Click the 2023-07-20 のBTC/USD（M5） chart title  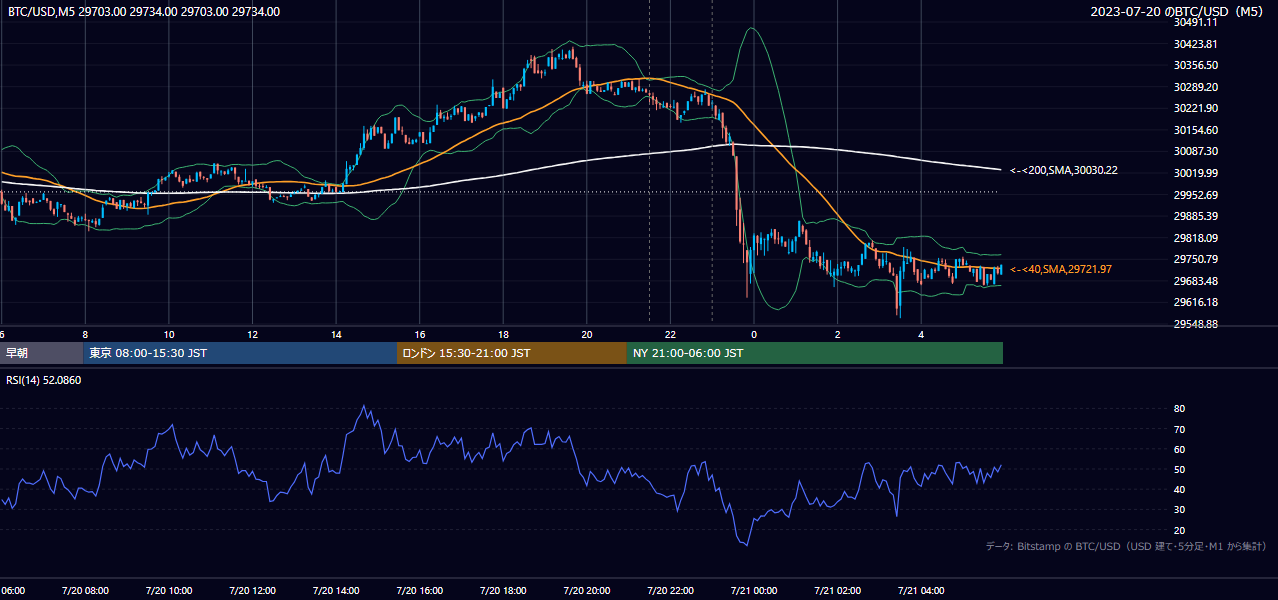click(x=1177, y=12)
